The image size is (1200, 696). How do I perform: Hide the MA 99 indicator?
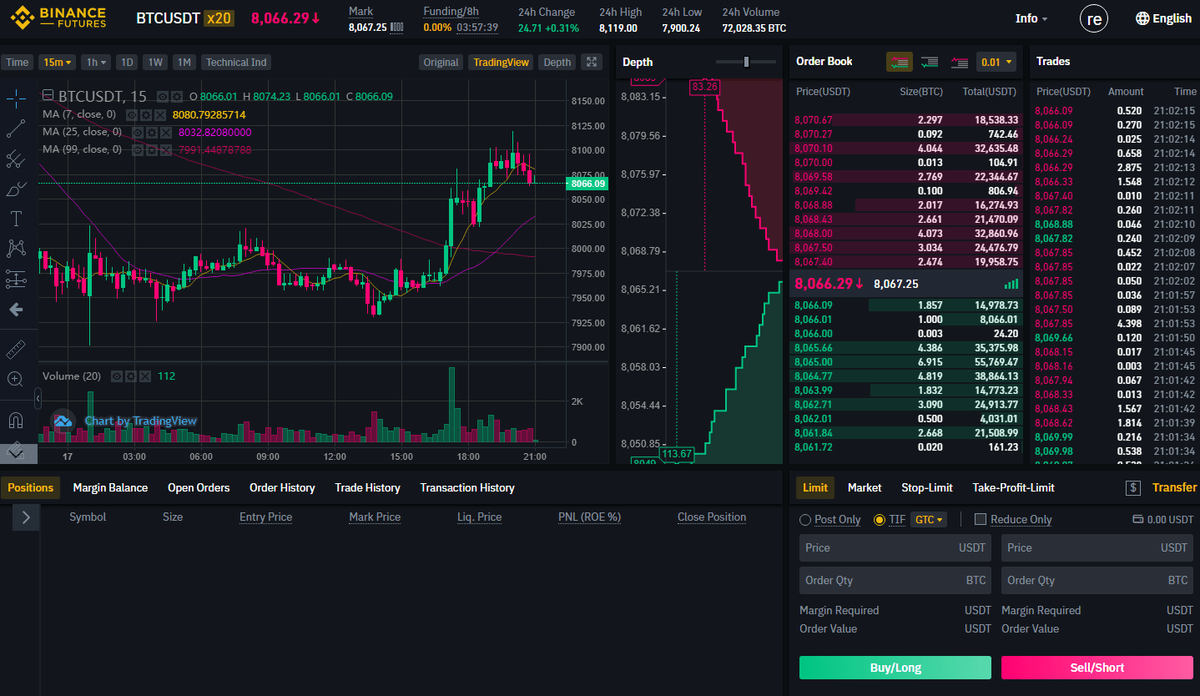137,149
